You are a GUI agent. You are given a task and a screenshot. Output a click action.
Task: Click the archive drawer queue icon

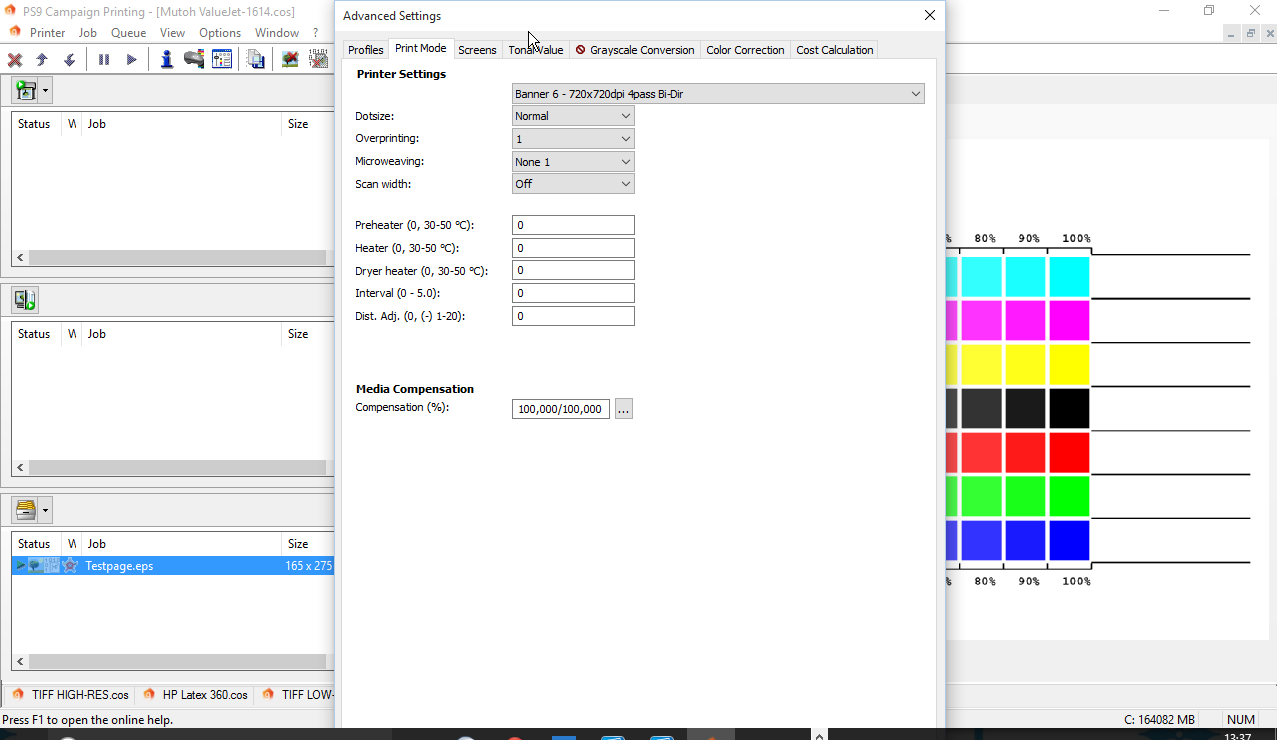[26, 510]
